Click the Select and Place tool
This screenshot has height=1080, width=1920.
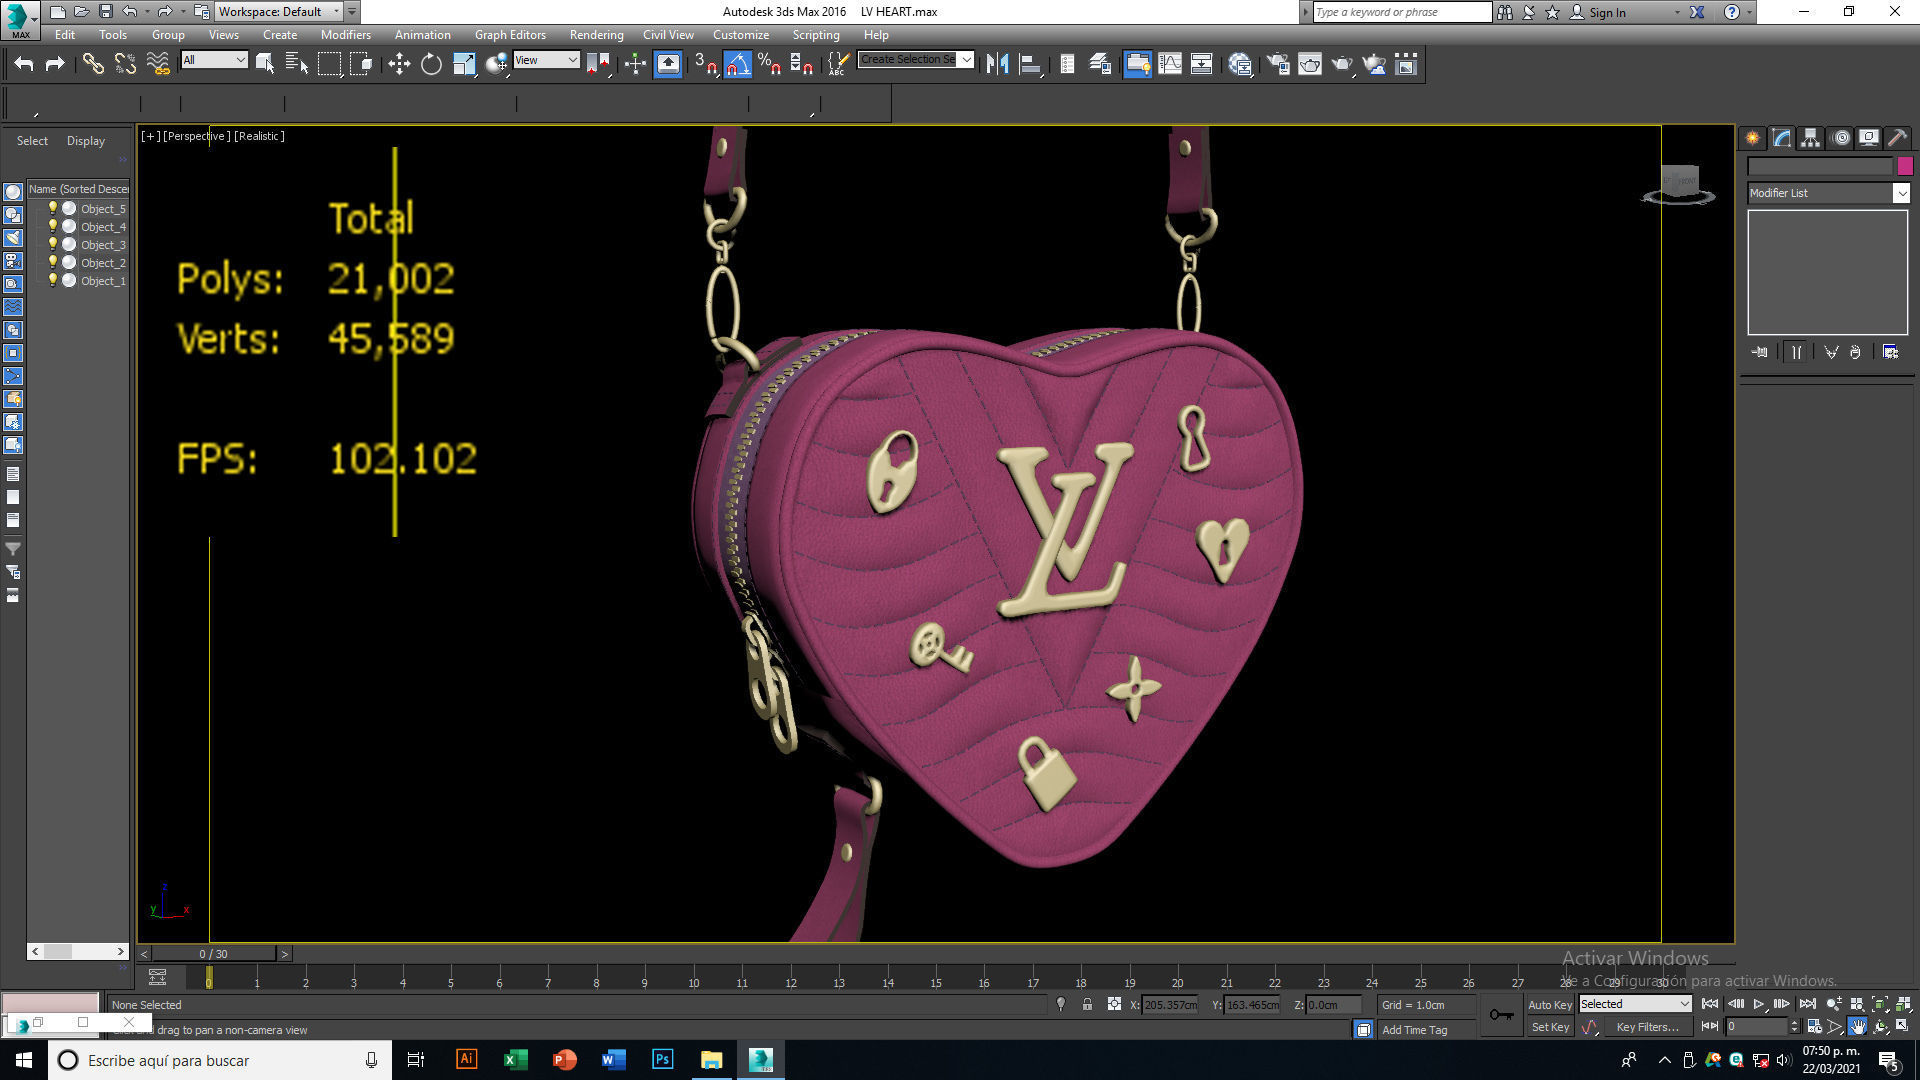pyautogui.click(x=496, y=64)
